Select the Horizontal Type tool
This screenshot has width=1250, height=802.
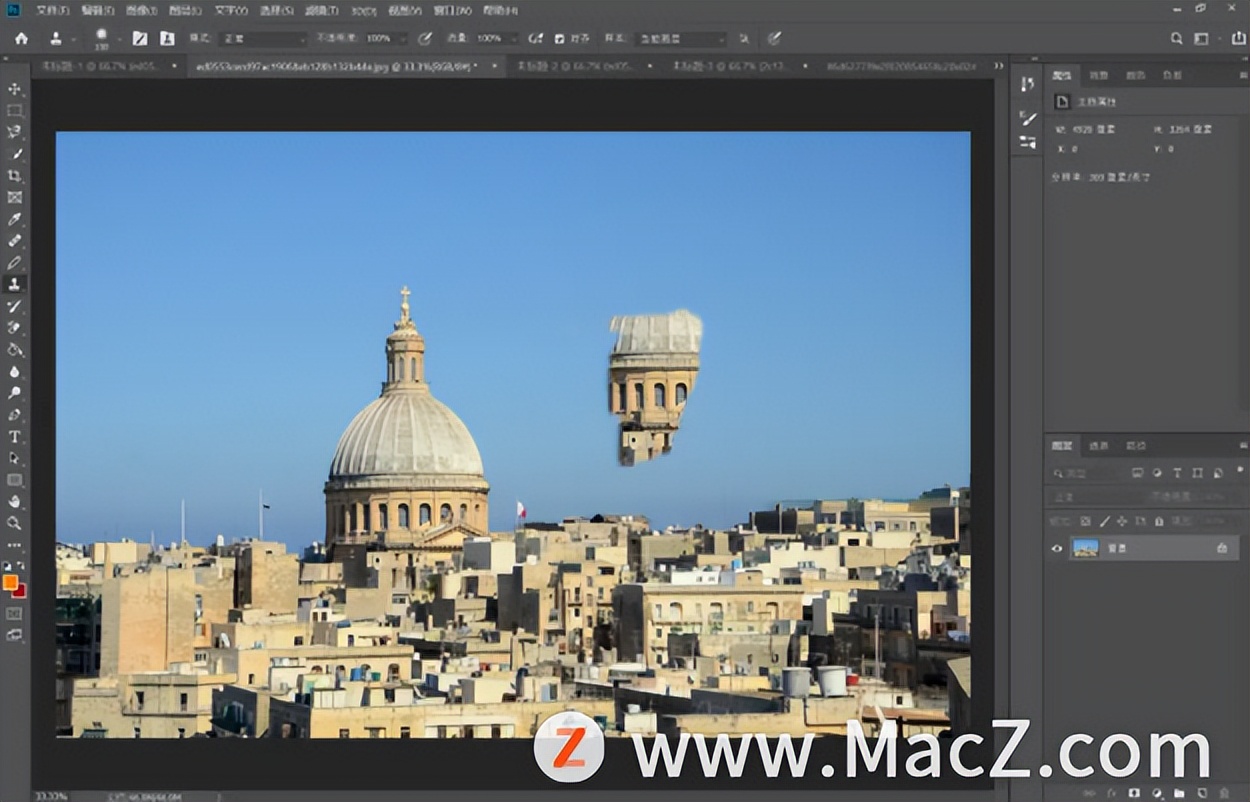click(14, 436)
